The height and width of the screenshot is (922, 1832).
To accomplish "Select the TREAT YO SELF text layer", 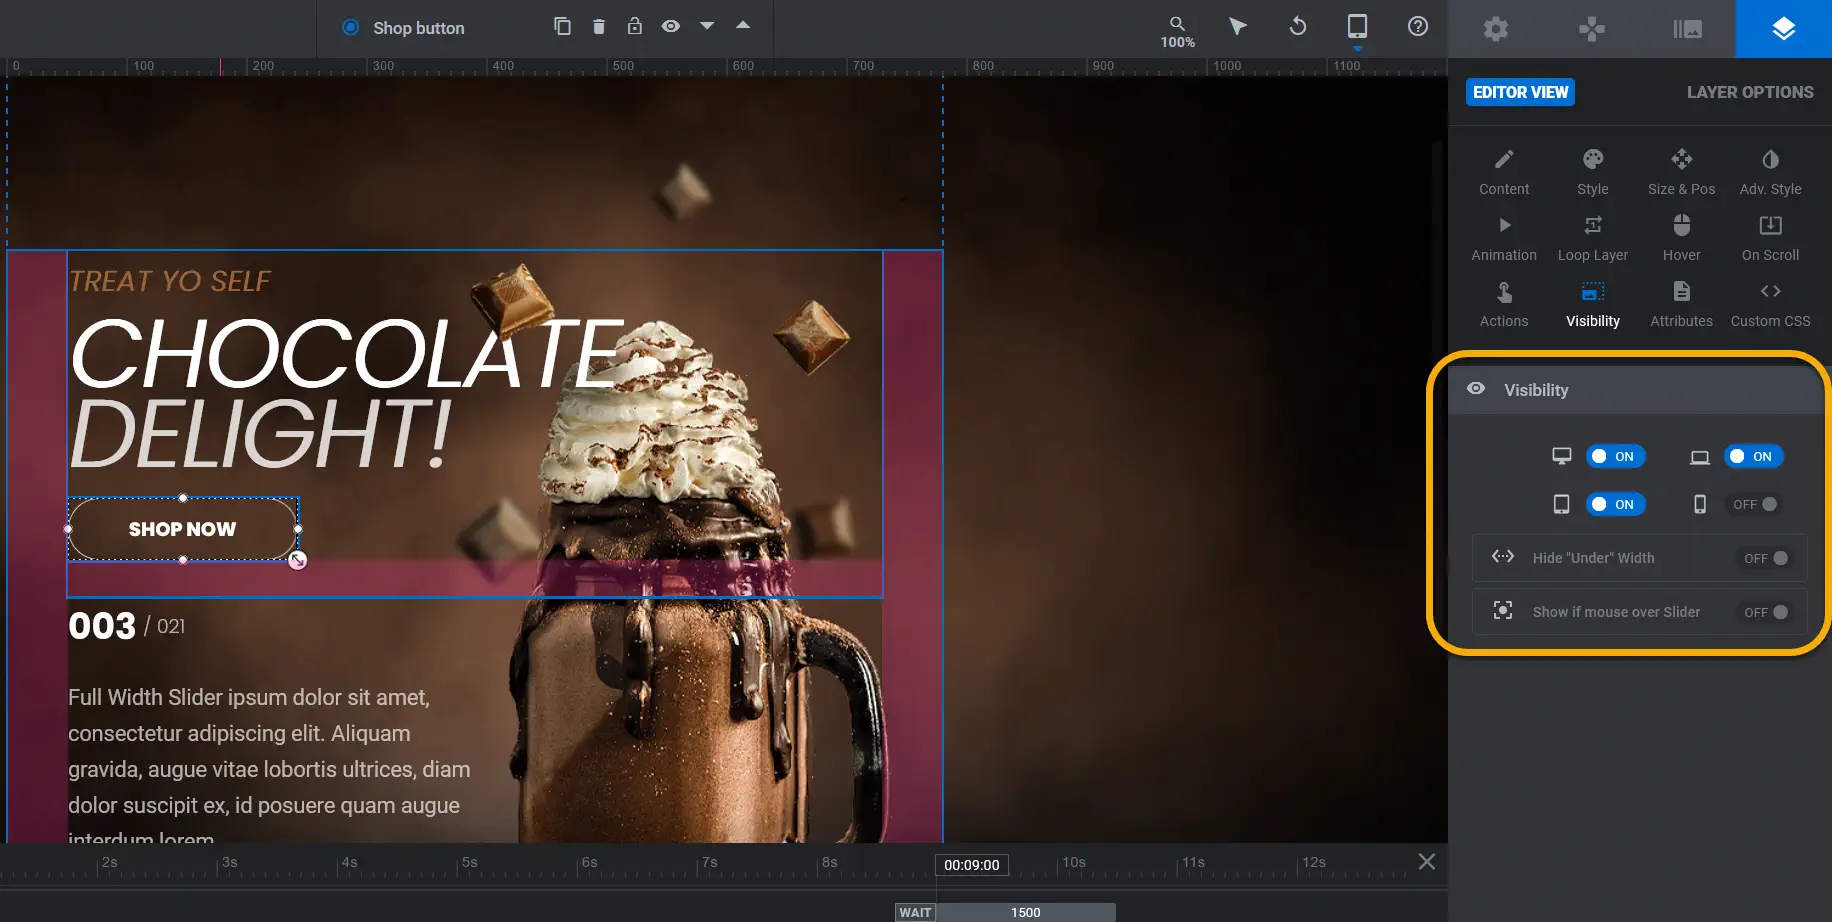I will point(170,281).
